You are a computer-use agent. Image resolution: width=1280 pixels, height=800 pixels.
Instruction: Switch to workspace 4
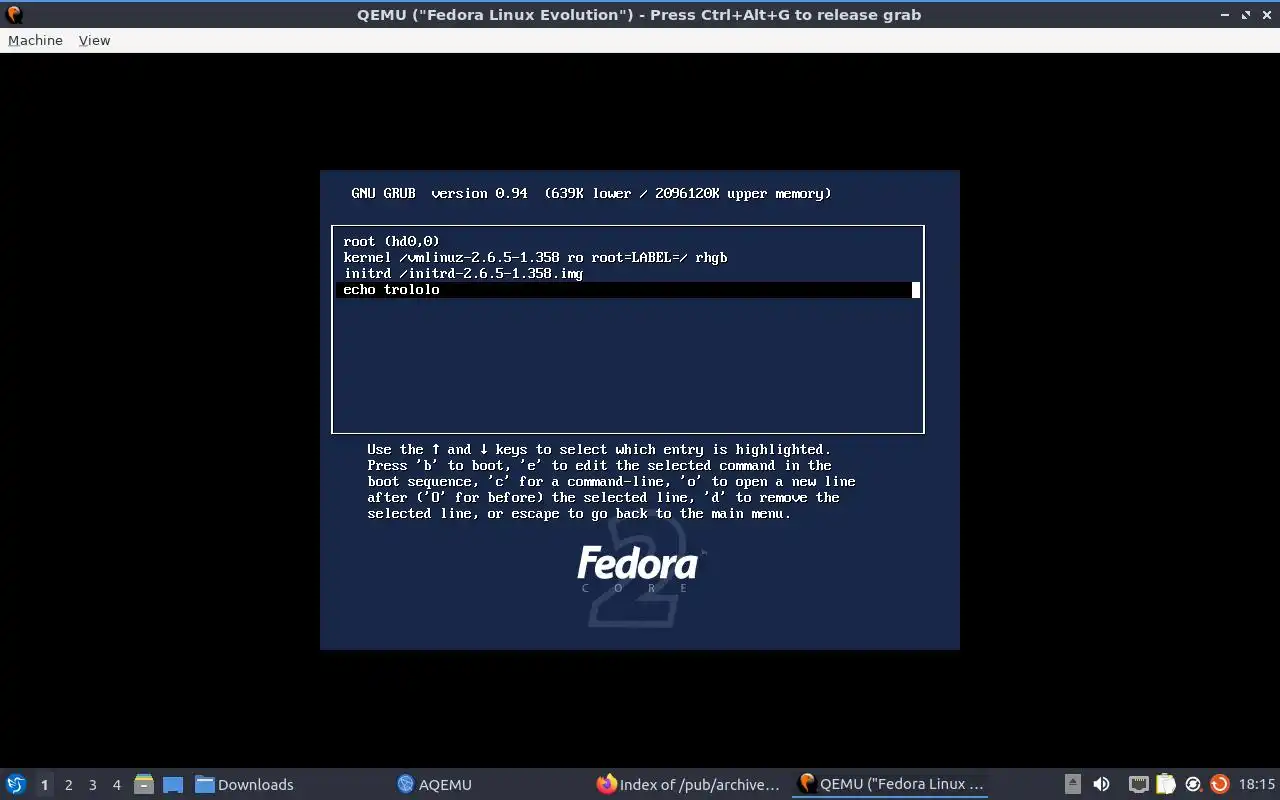point(116,784)
